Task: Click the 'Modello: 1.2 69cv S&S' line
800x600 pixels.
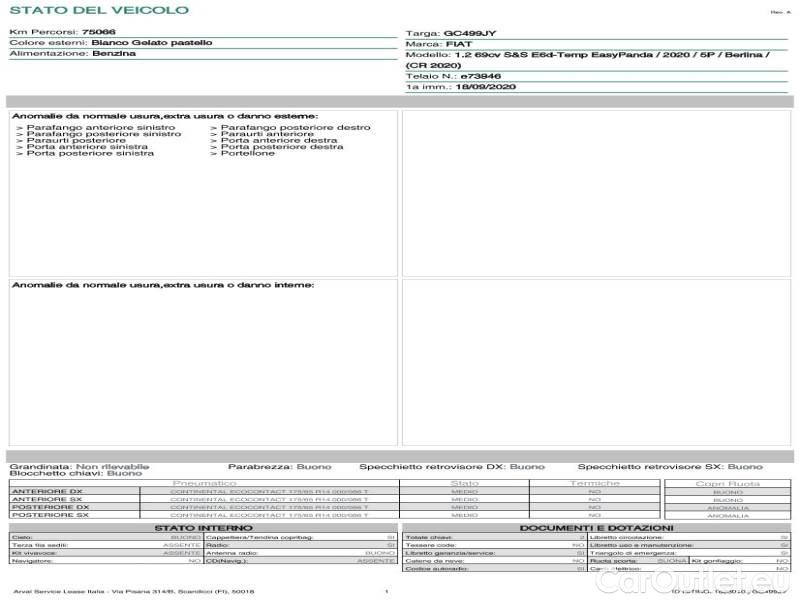Action: [588, 60]
